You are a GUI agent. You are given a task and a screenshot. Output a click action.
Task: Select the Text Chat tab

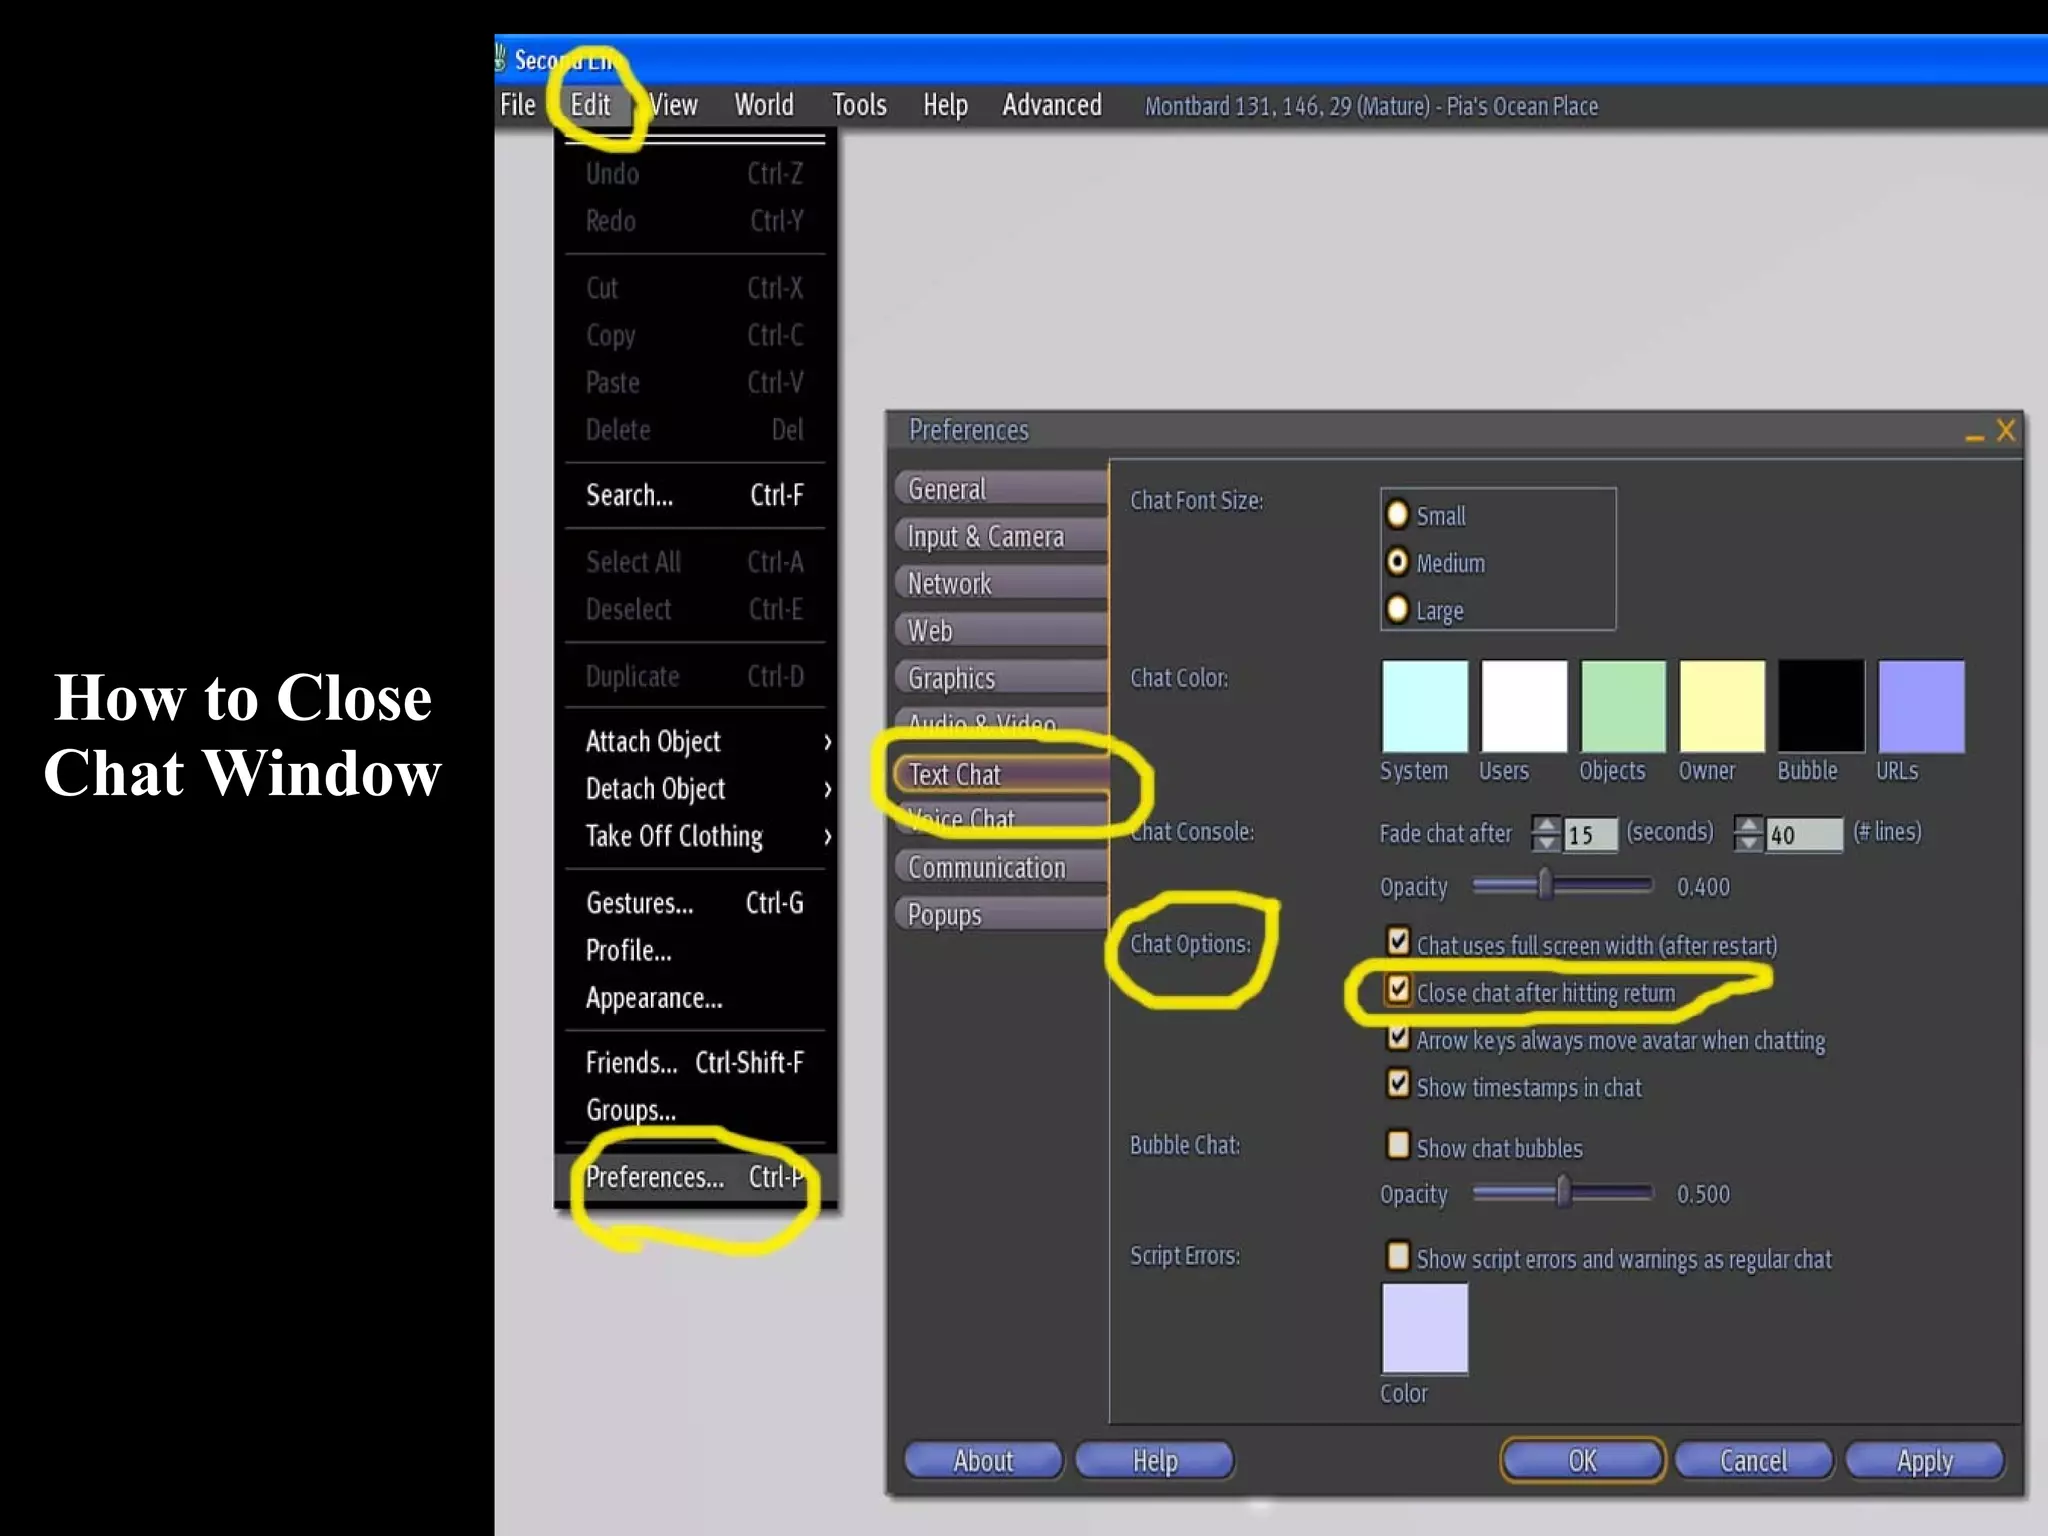pos(1002,774)
